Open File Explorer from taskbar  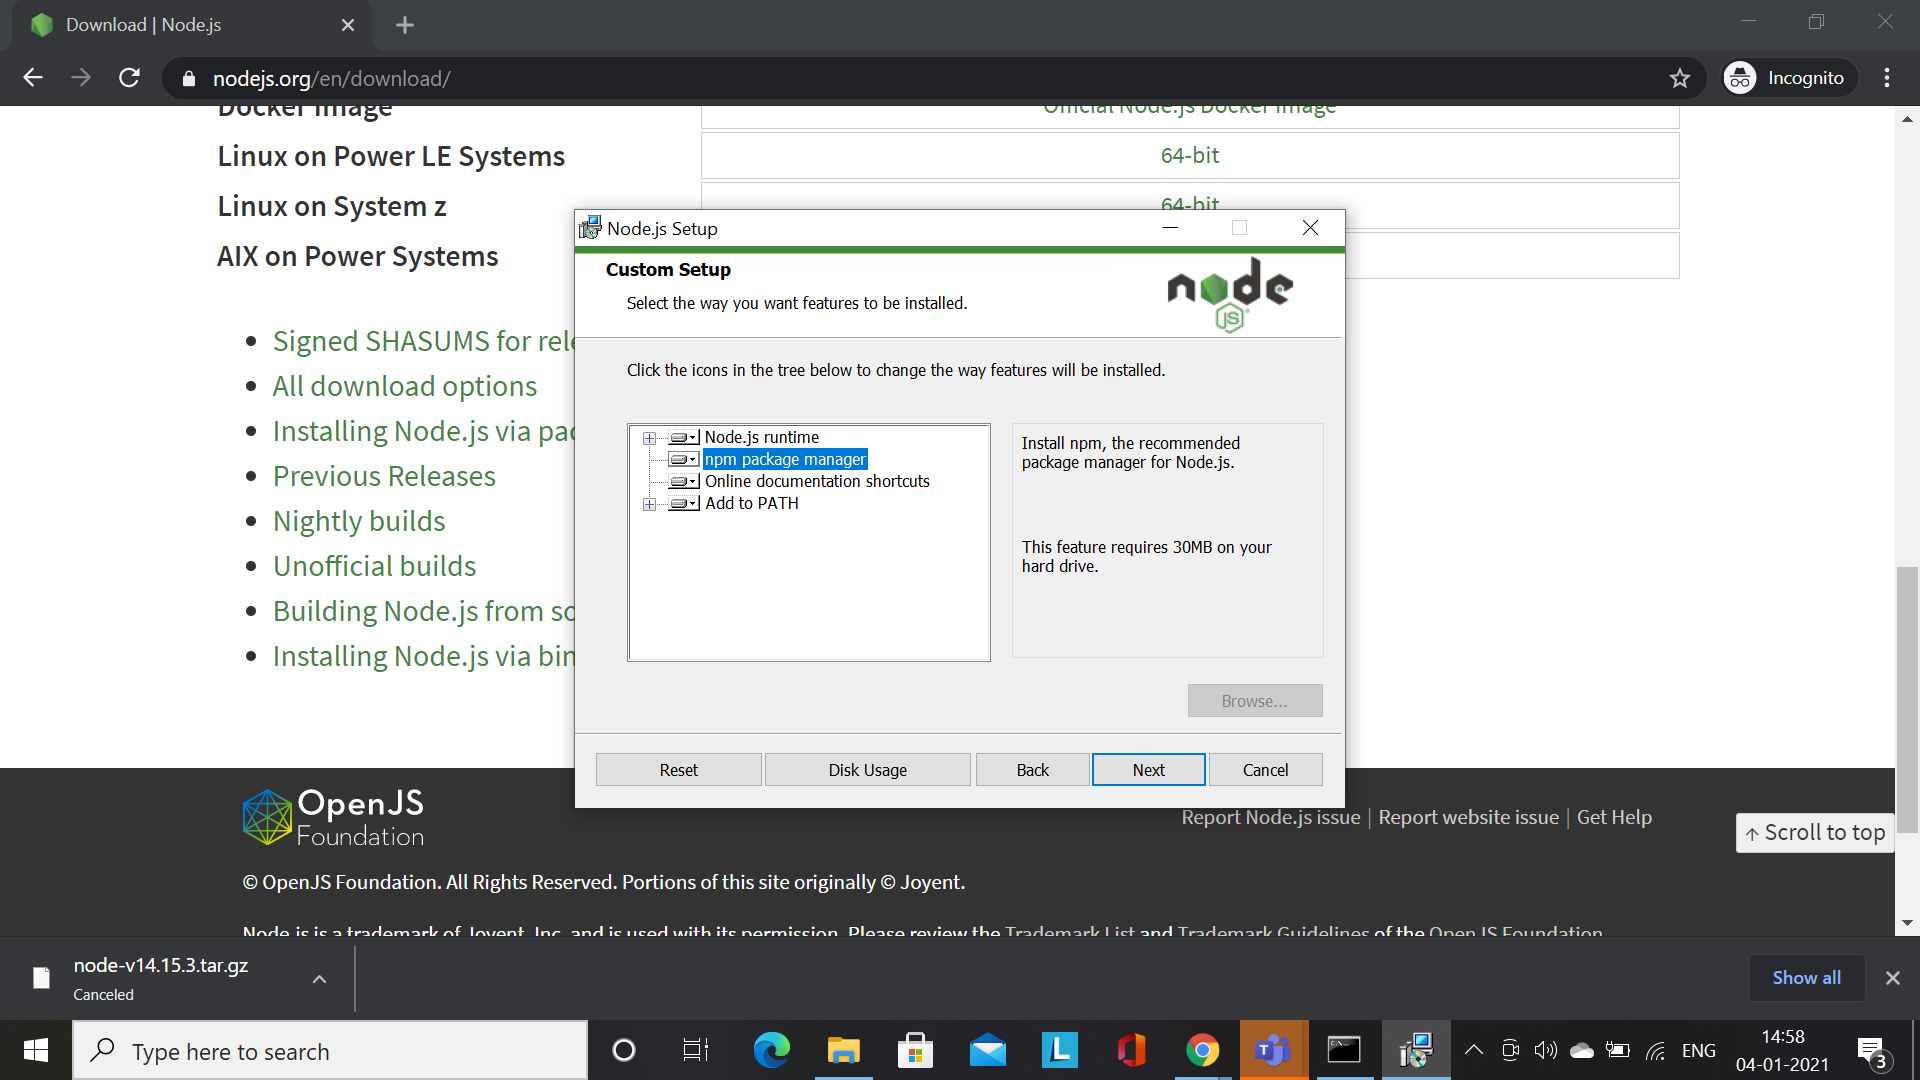[x=843, y=1051]
